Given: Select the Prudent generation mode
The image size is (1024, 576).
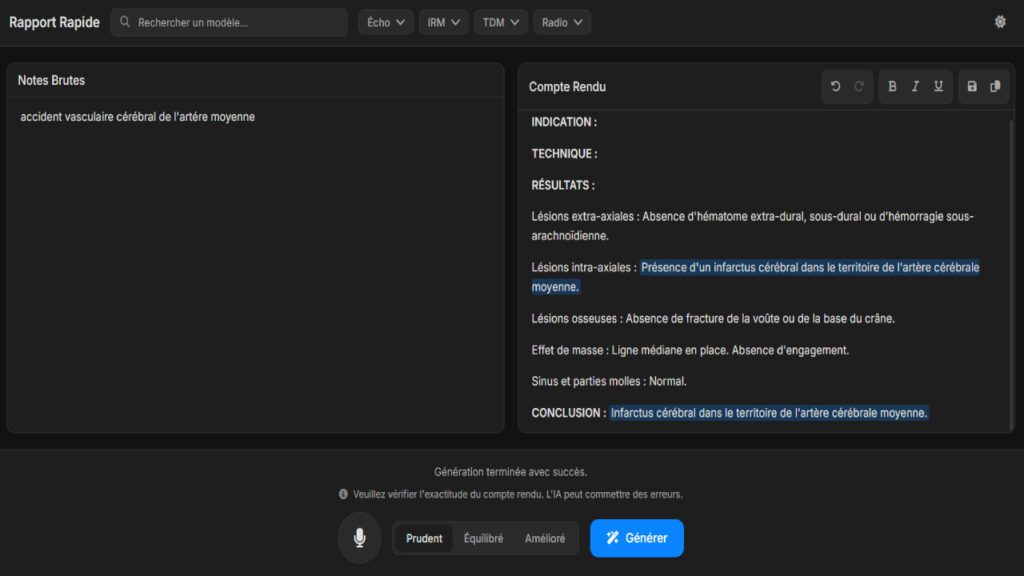Looking at the screenshot, I should point(424,538).
